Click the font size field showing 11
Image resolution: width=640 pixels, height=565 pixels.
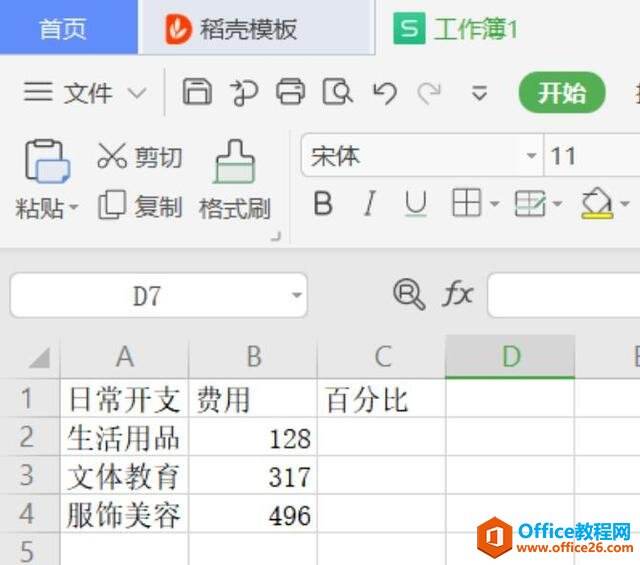592,156
